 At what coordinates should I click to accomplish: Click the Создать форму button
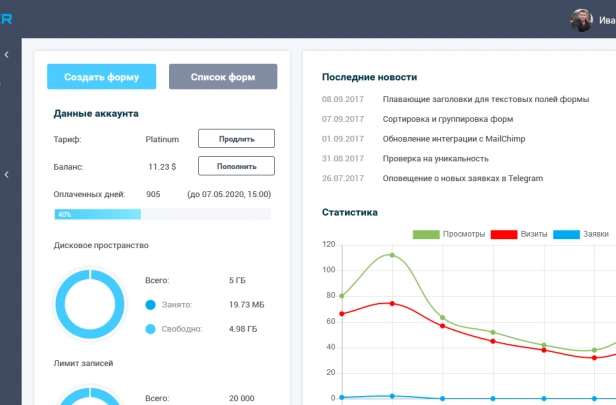(x=101, y=77)
